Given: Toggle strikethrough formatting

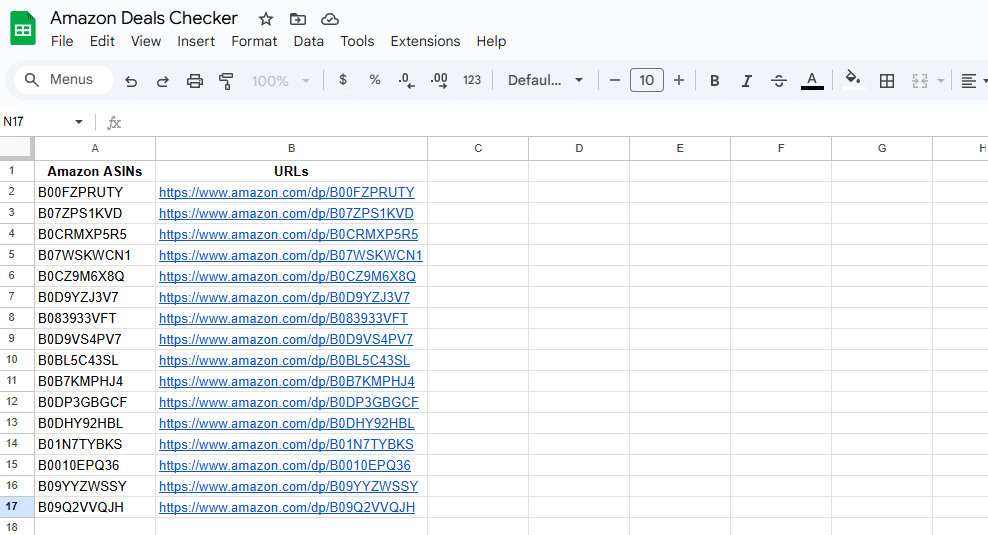Looking at the screenshot, I should click(x=779, y=81).
